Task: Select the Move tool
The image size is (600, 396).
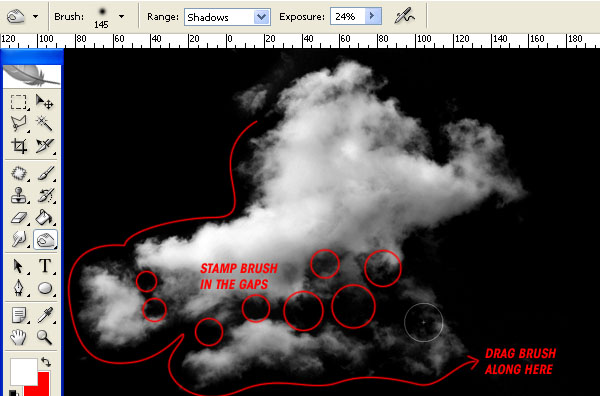Action: click(44, 102)
